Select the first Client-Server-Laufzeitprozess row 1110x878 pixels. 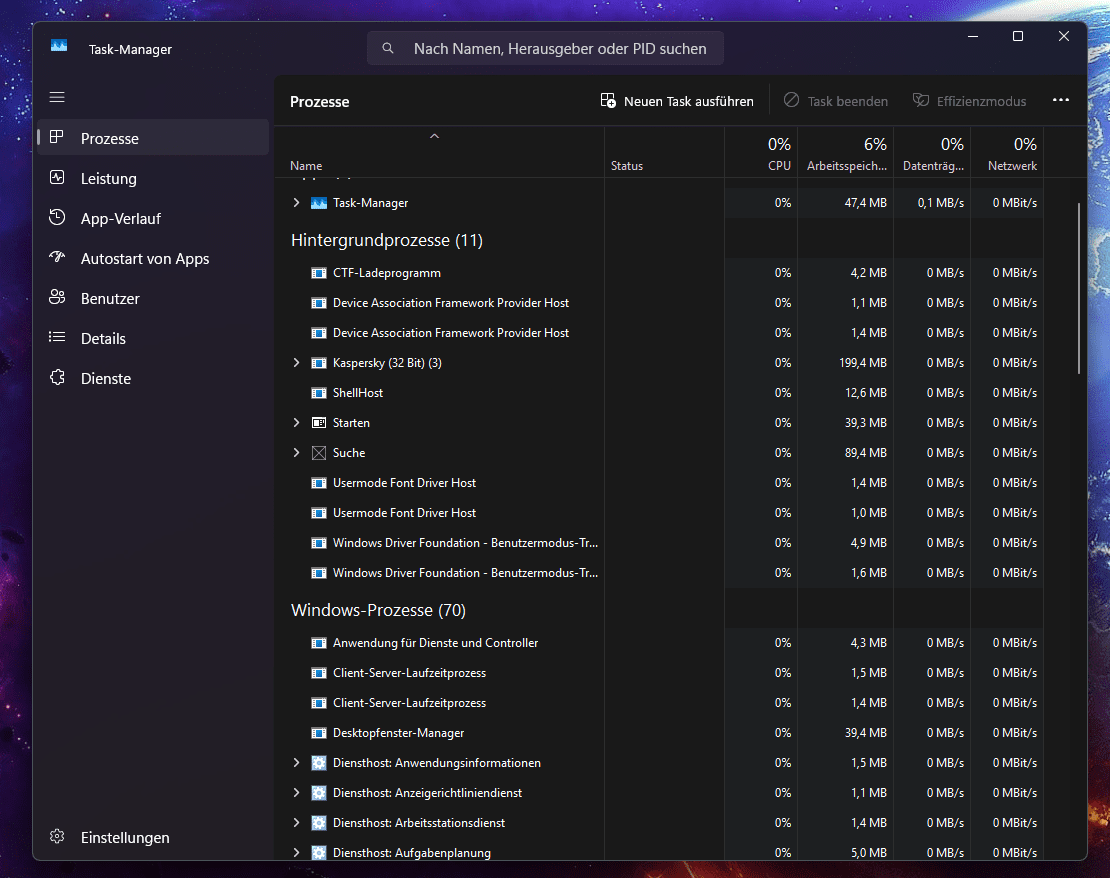(x=659, y=673)
